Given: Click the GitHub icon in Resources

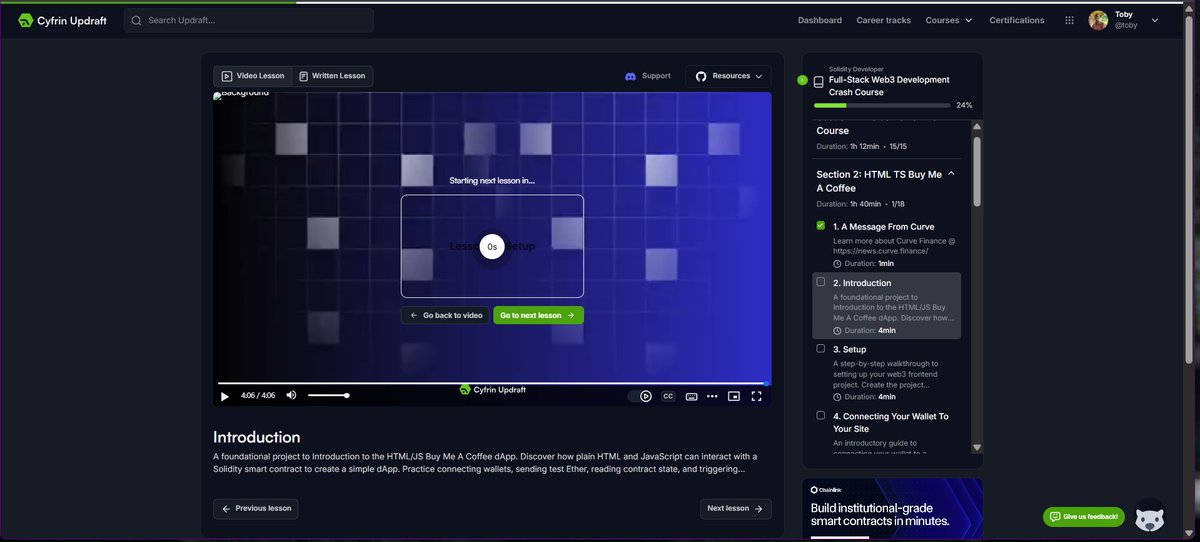Looking at the screenshot, I should pos(701,76).
